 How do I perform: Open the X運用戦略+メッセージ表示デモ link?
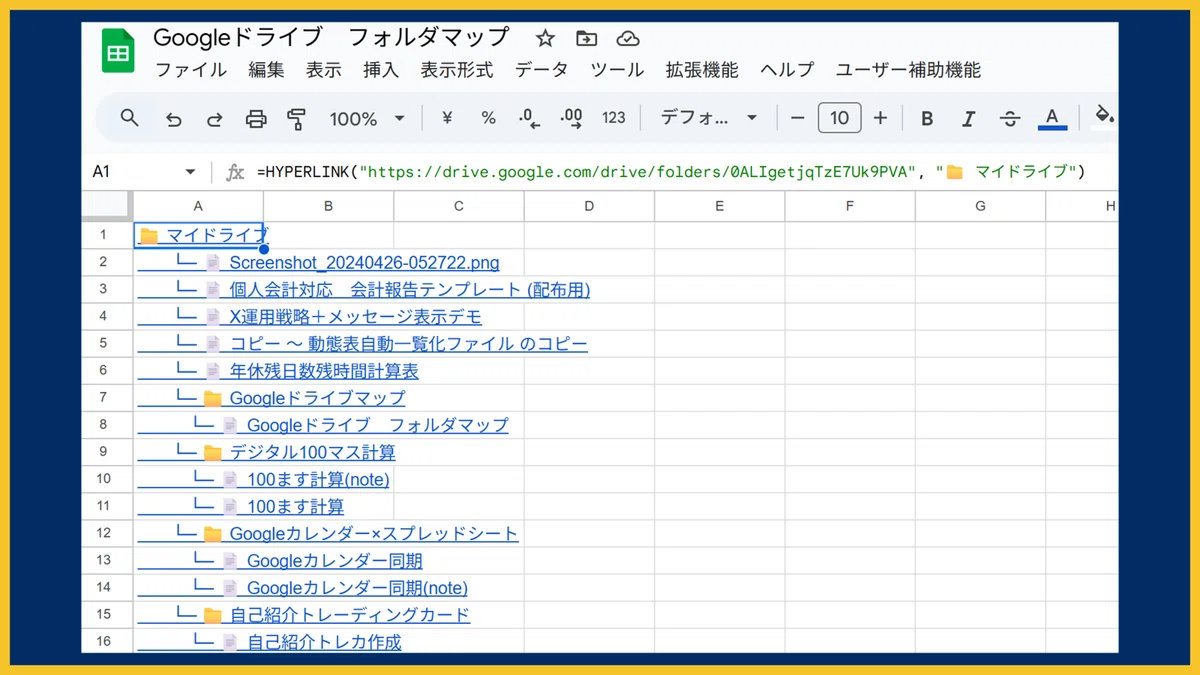(356, 317)
